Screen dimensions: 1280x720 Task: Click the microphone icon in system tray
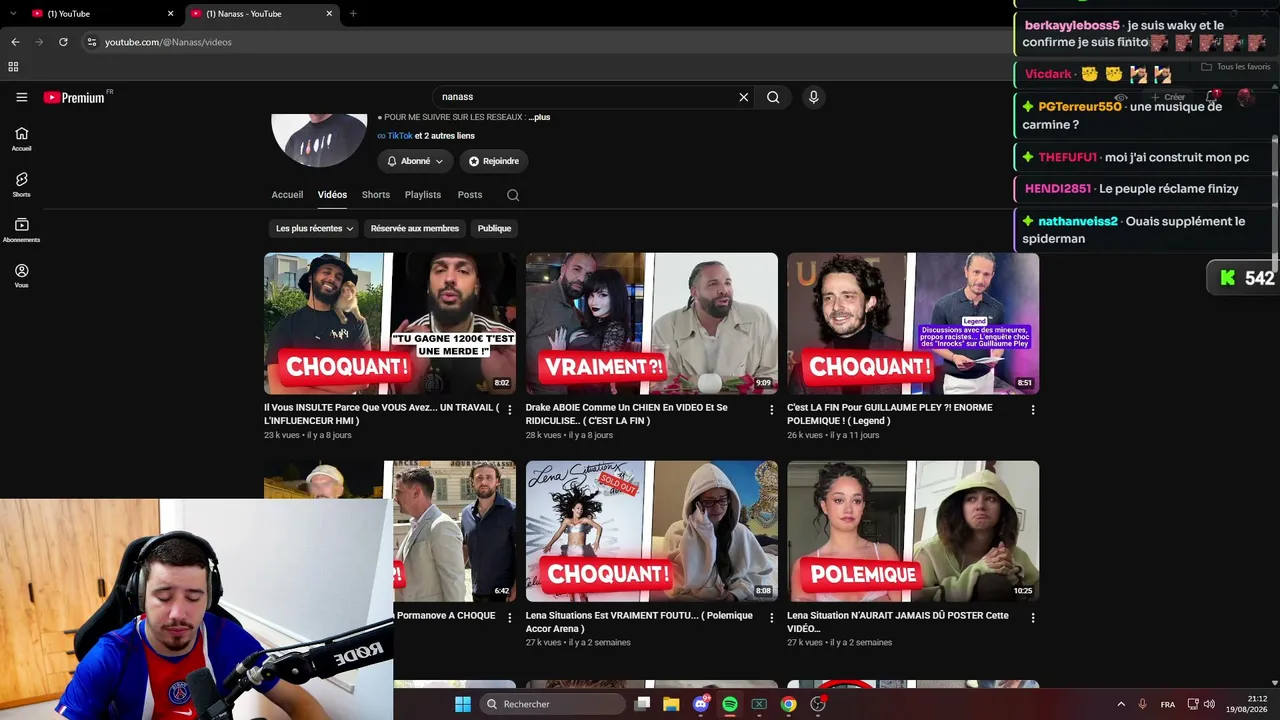pyautogui.click(x=1142, y=704)
